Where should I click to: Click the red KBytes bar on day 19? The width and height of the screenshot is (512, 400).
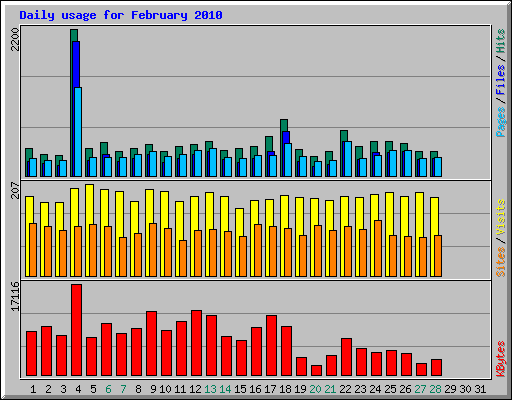[301, 367]
